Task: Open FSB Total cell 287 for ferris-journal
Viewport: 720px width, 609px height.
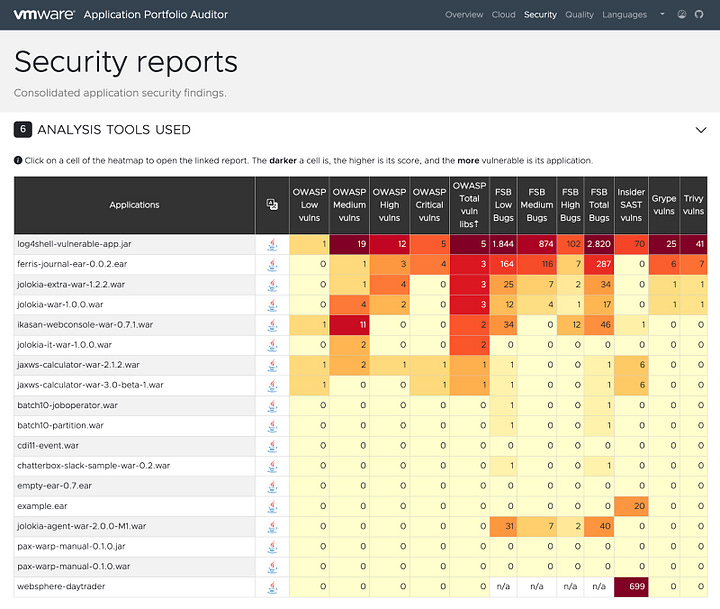Action: coord(599,265)
